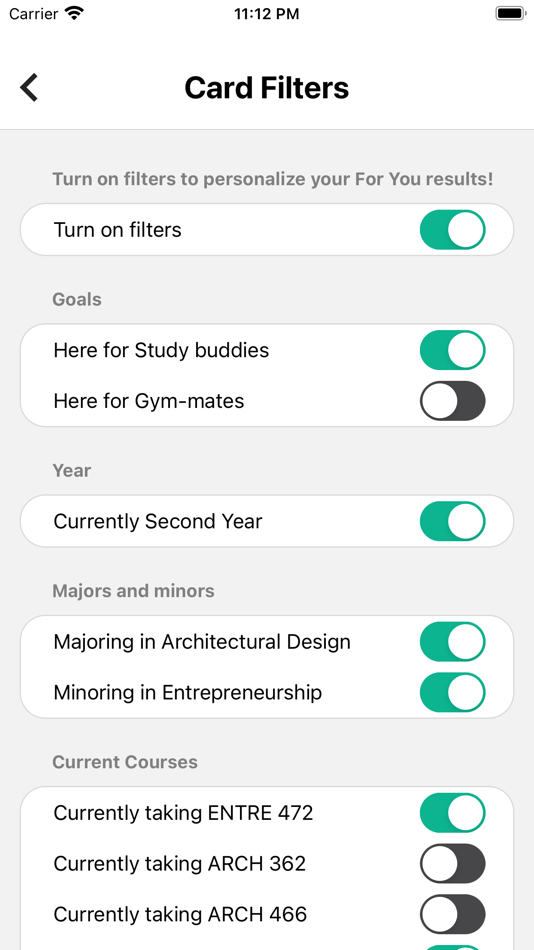This screenshot has height=950, width=534.
Task: Tap the personalize For You results hint
Action: [x=273, y=179]
